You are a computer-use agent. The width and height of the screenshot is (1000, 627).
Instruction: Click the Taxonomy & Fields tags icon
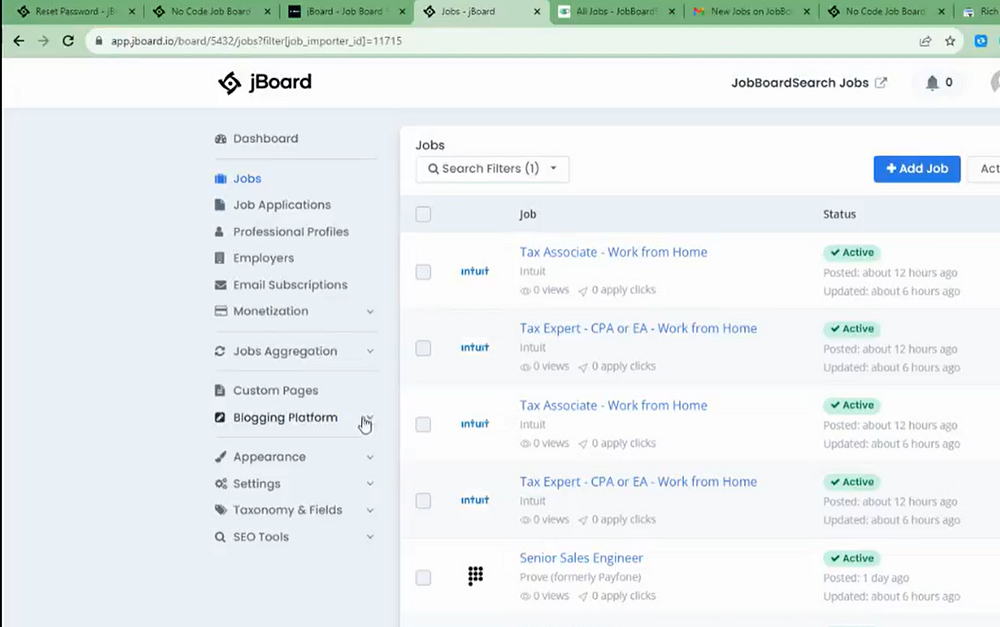point(221,510)
